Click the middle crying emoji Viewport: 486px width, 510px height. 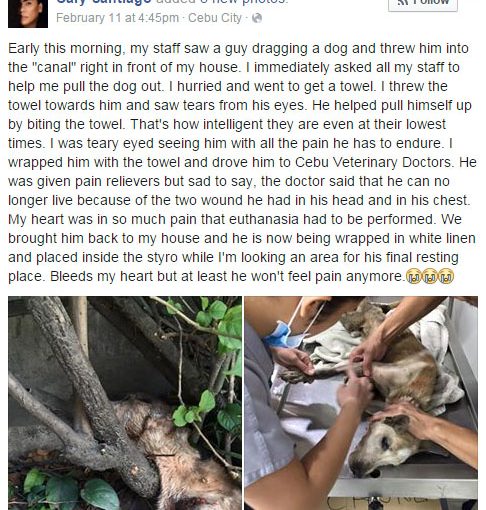(429, 276)
